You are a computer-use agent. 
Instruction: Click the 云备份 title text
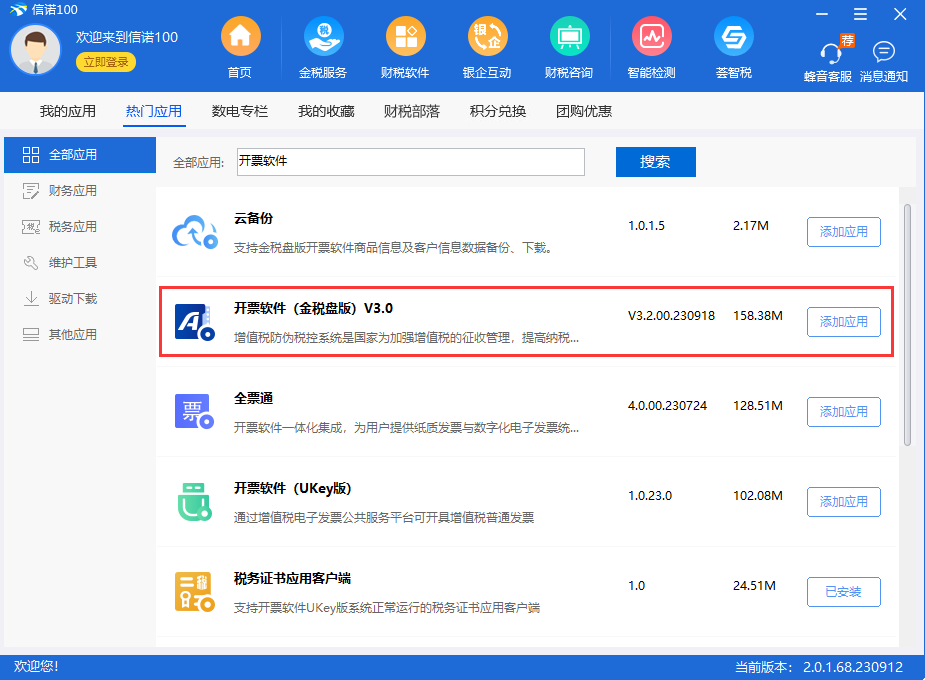[x=254, y=218]
